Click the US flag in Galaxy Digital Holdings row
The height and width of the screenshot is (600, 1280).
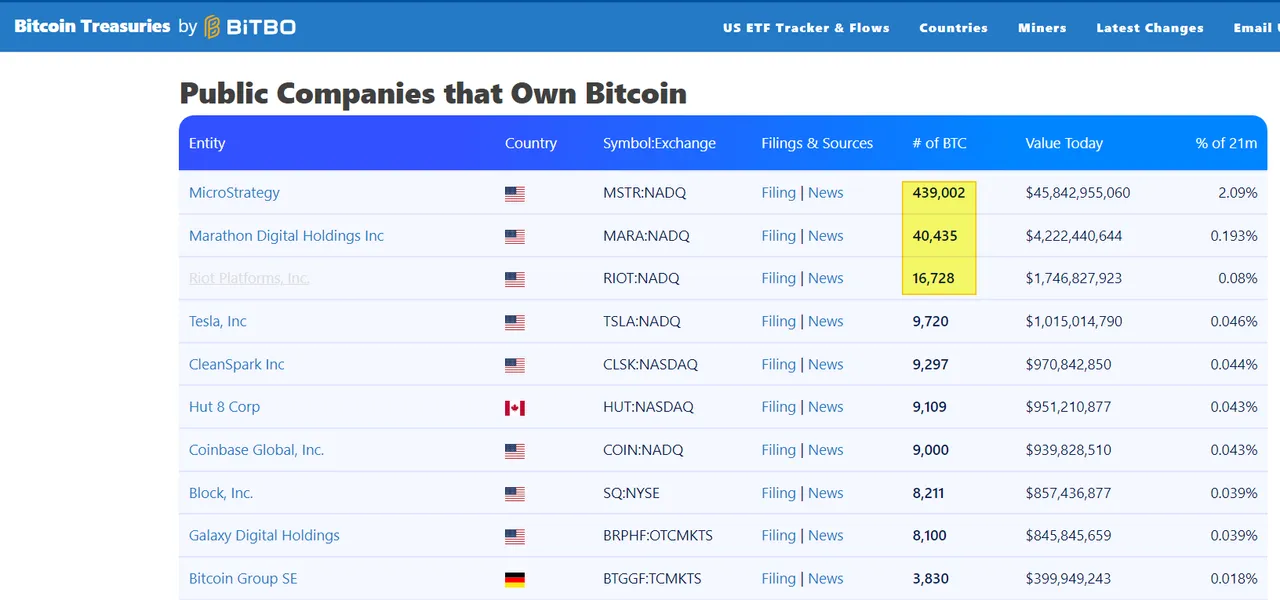515,536
